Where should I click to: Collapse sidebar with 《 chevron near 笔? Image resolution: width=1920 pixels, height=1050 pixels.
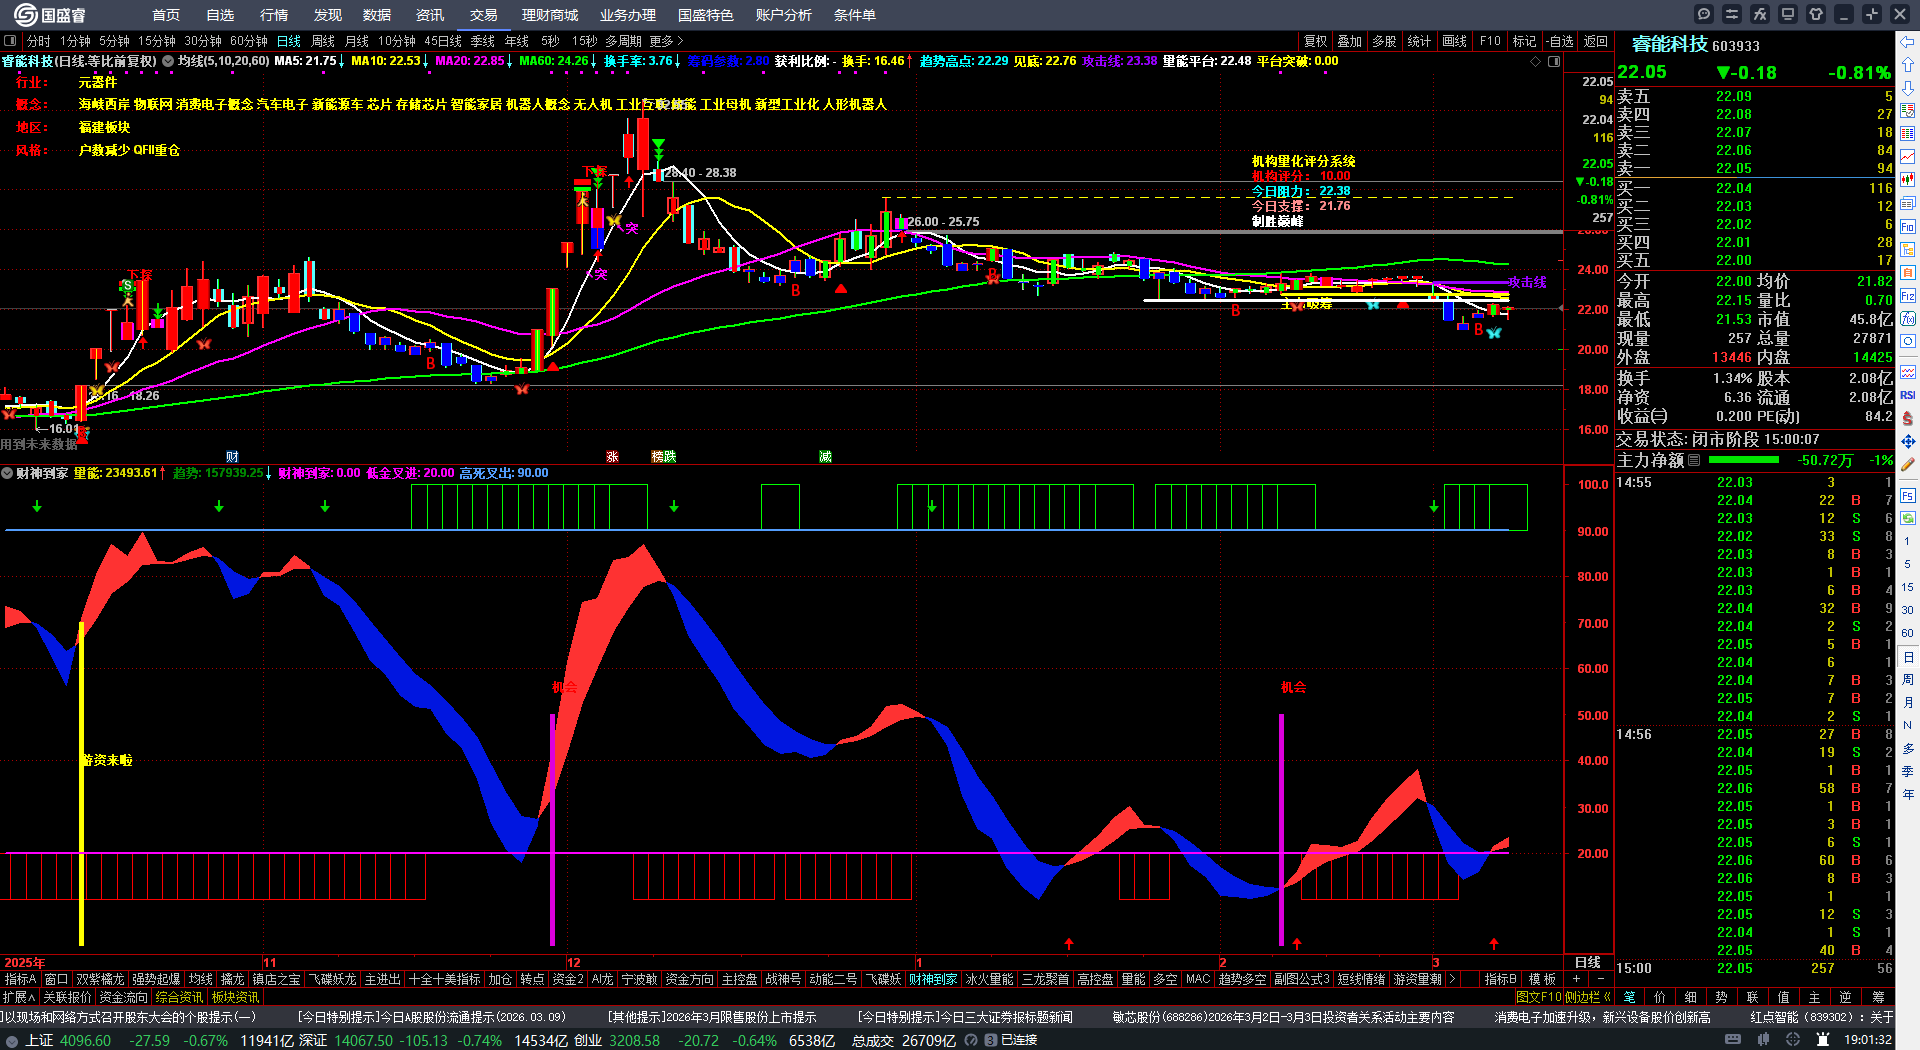click(1607, 997)
